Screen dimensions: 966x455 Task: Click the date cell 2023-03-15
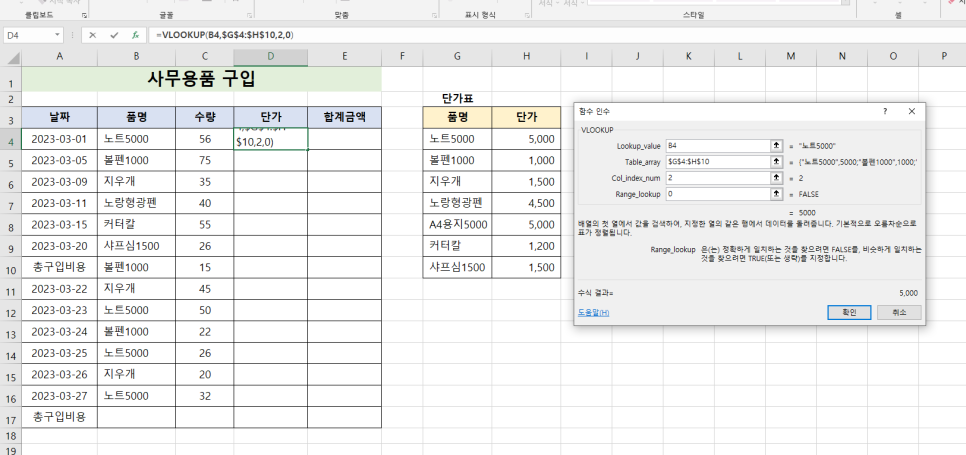59,225
